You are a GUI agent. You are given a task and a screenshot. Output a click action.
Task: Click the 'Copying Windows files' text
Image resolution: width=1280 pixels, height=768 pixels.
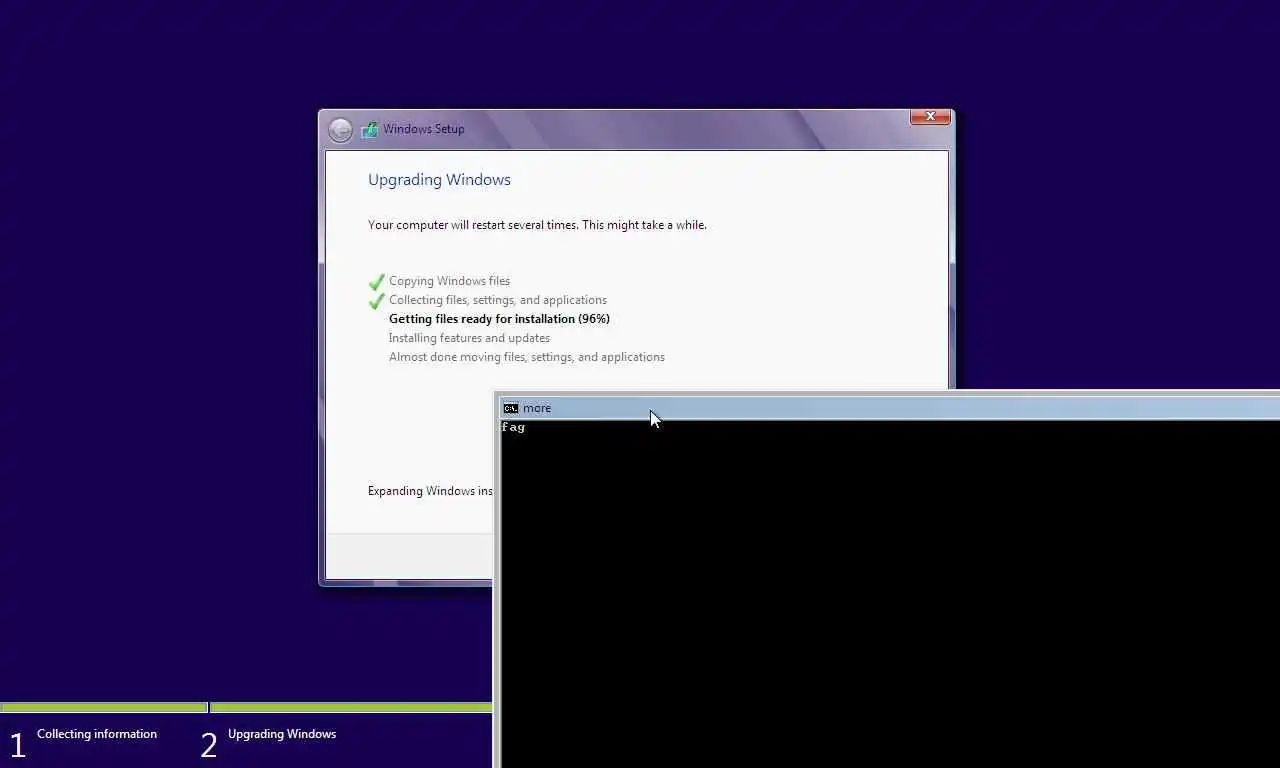[x=449, y=281]
